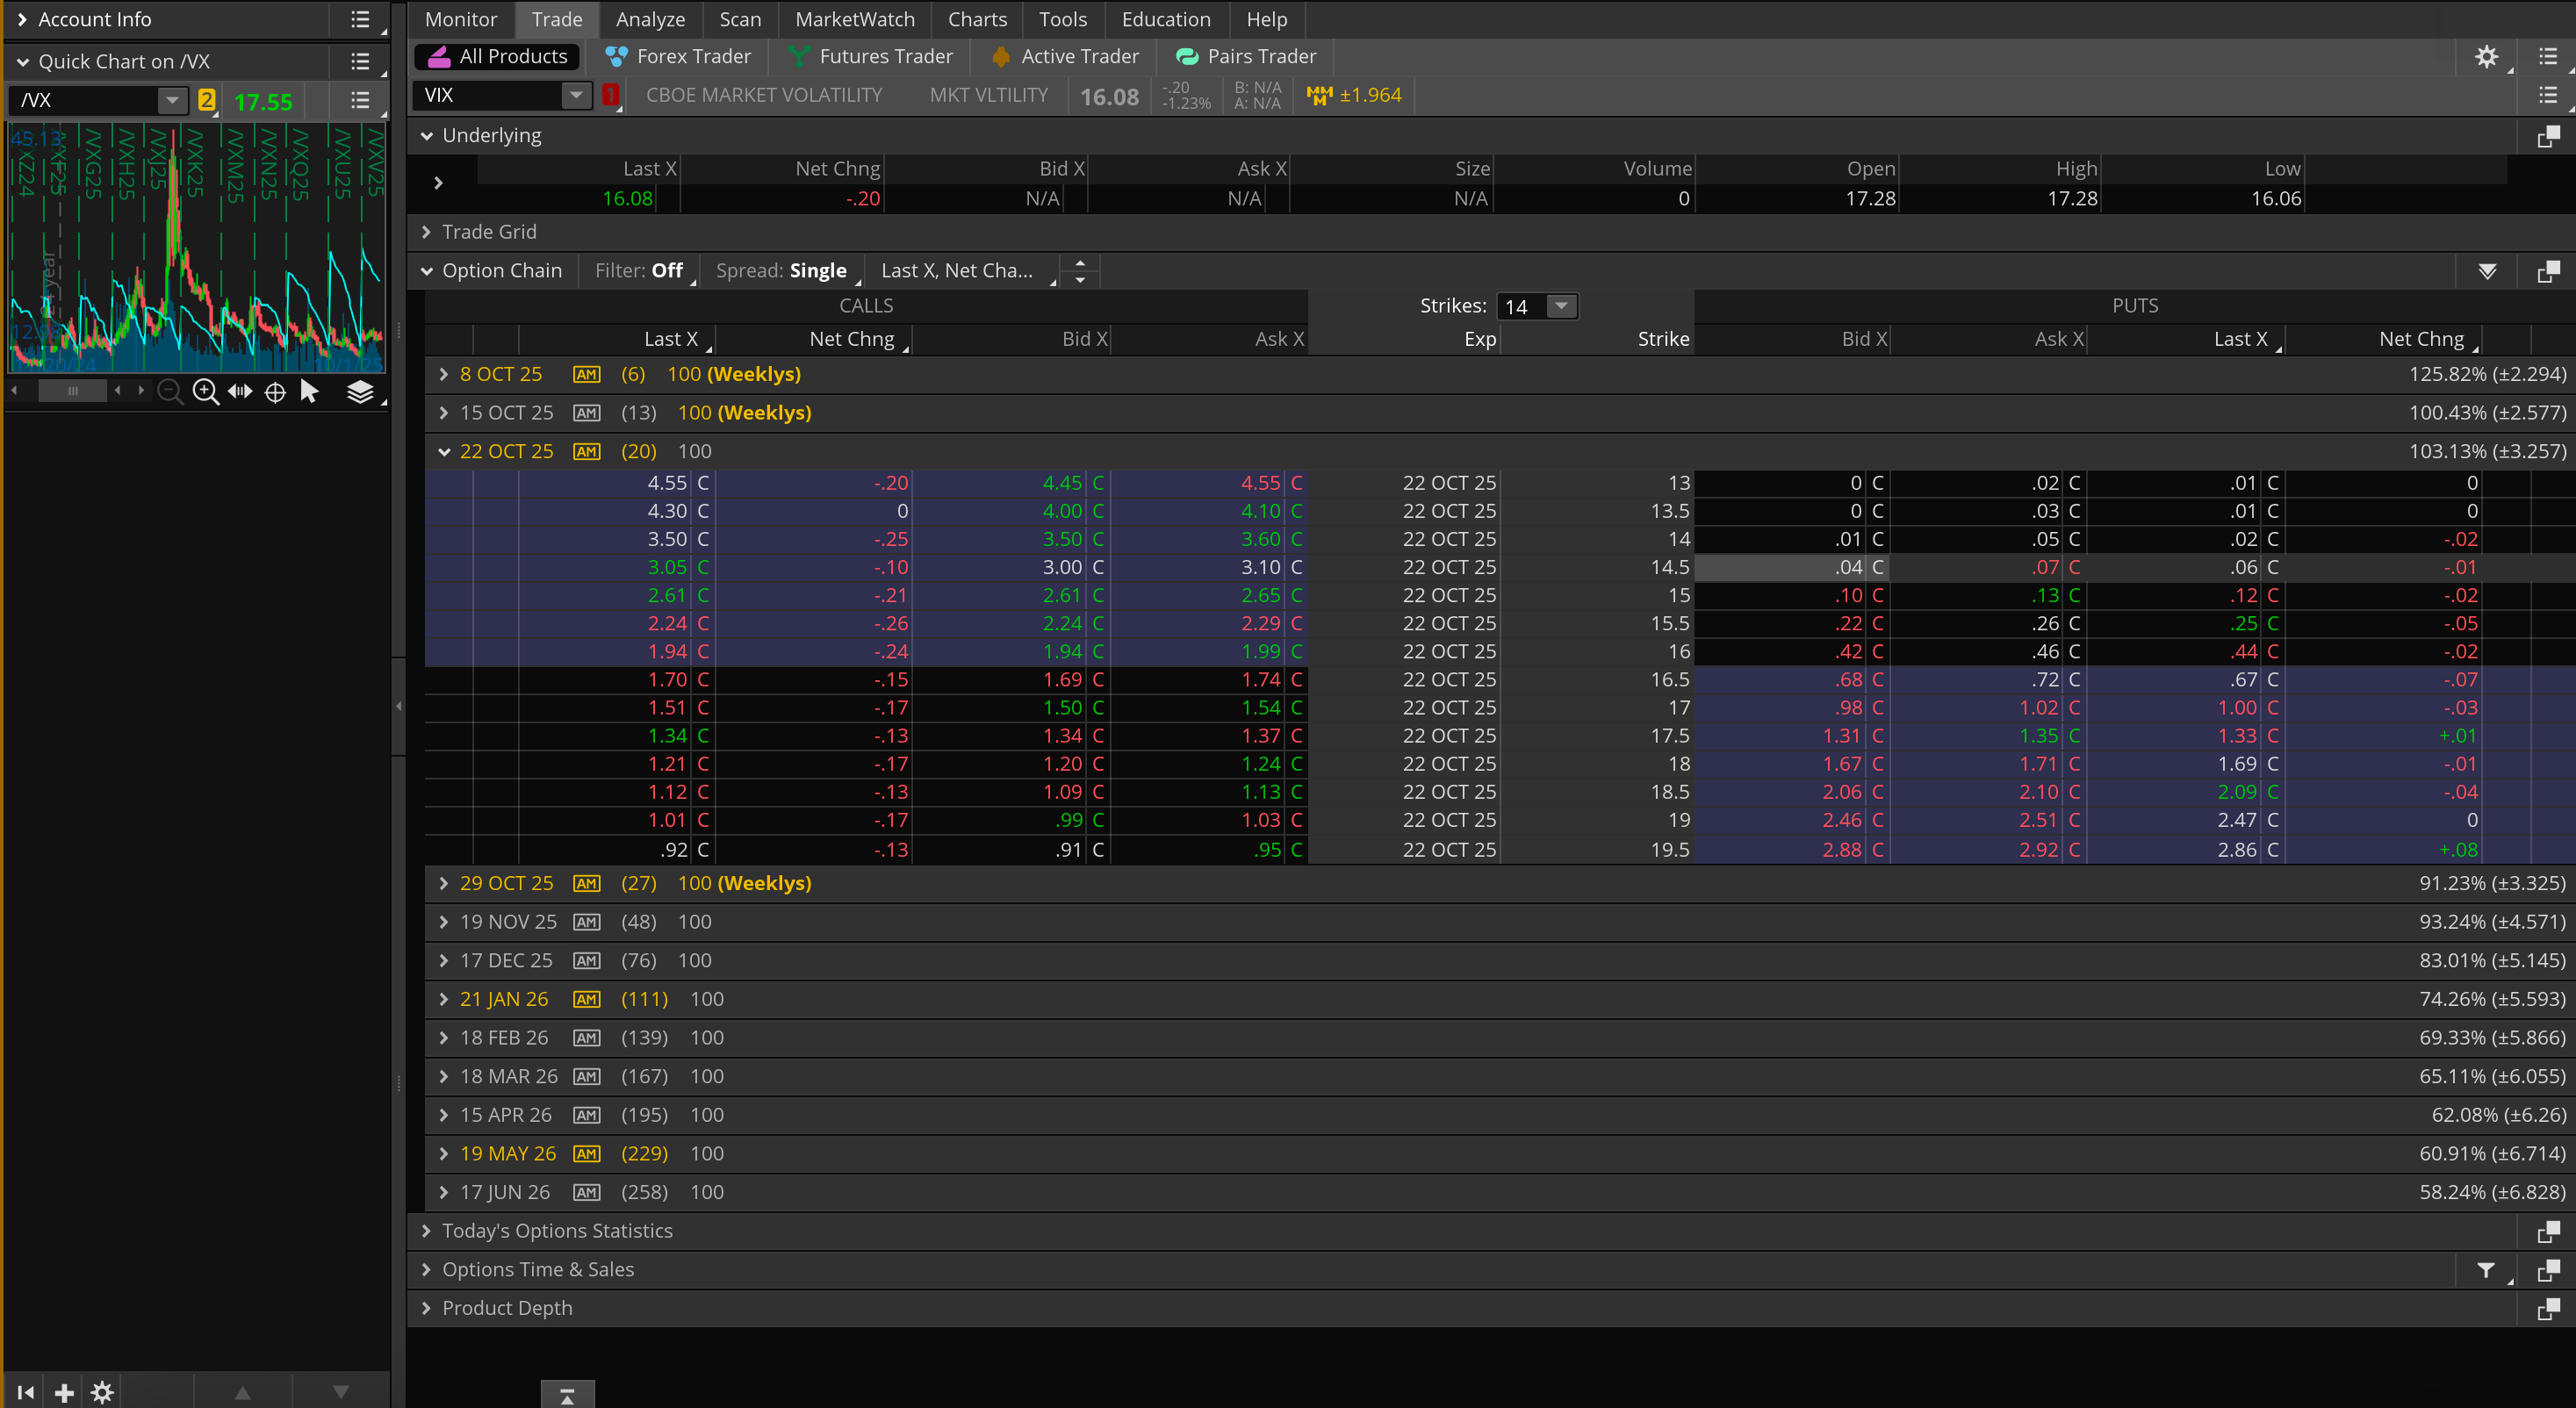
Task: Switch to the MarketWatch tab
Action: (855, 19)
